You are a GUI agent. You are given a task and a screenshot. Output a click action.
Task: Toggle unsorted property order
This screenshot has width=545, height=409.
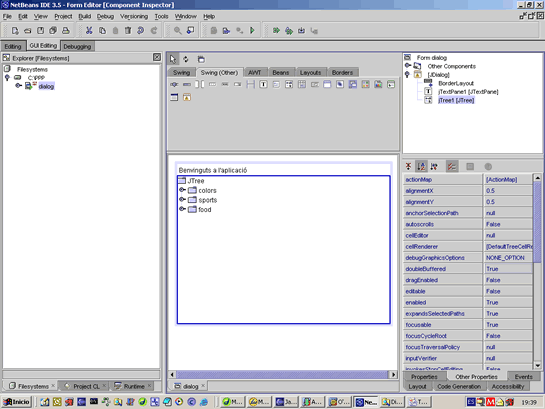coord(408,166)
